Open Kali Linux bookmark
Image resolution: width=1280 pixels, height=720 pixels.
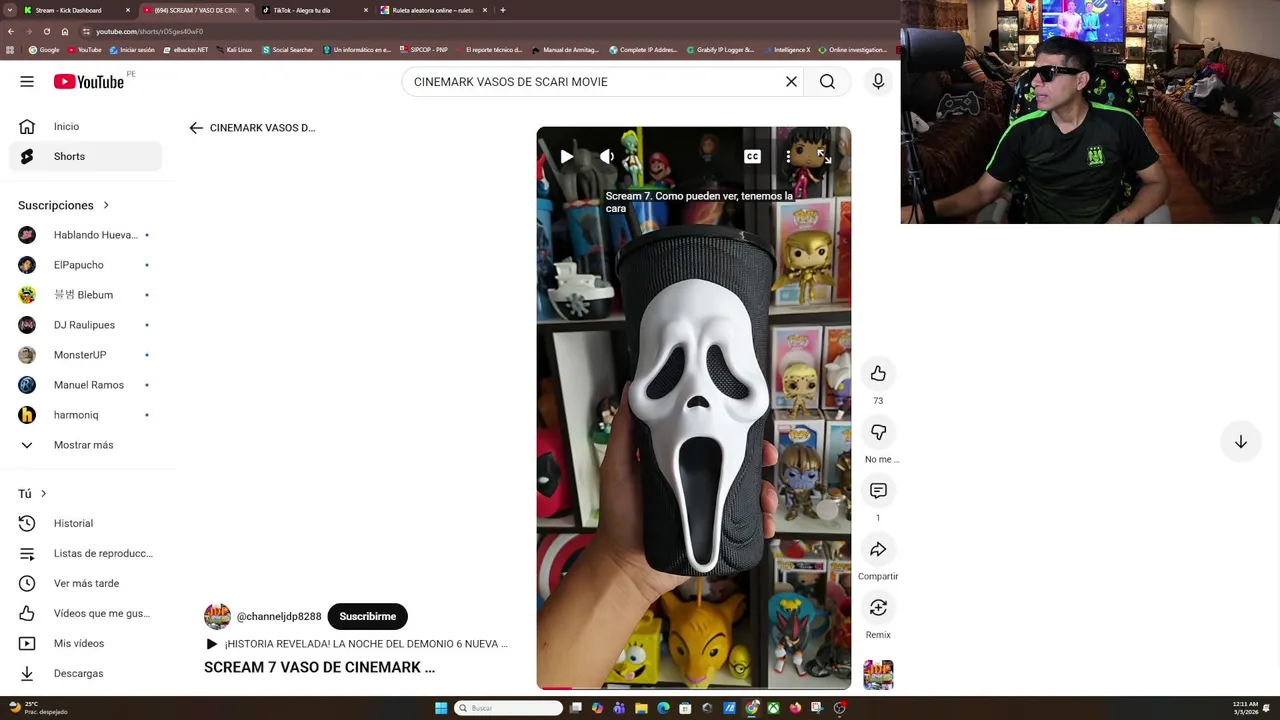coord(234,50)
